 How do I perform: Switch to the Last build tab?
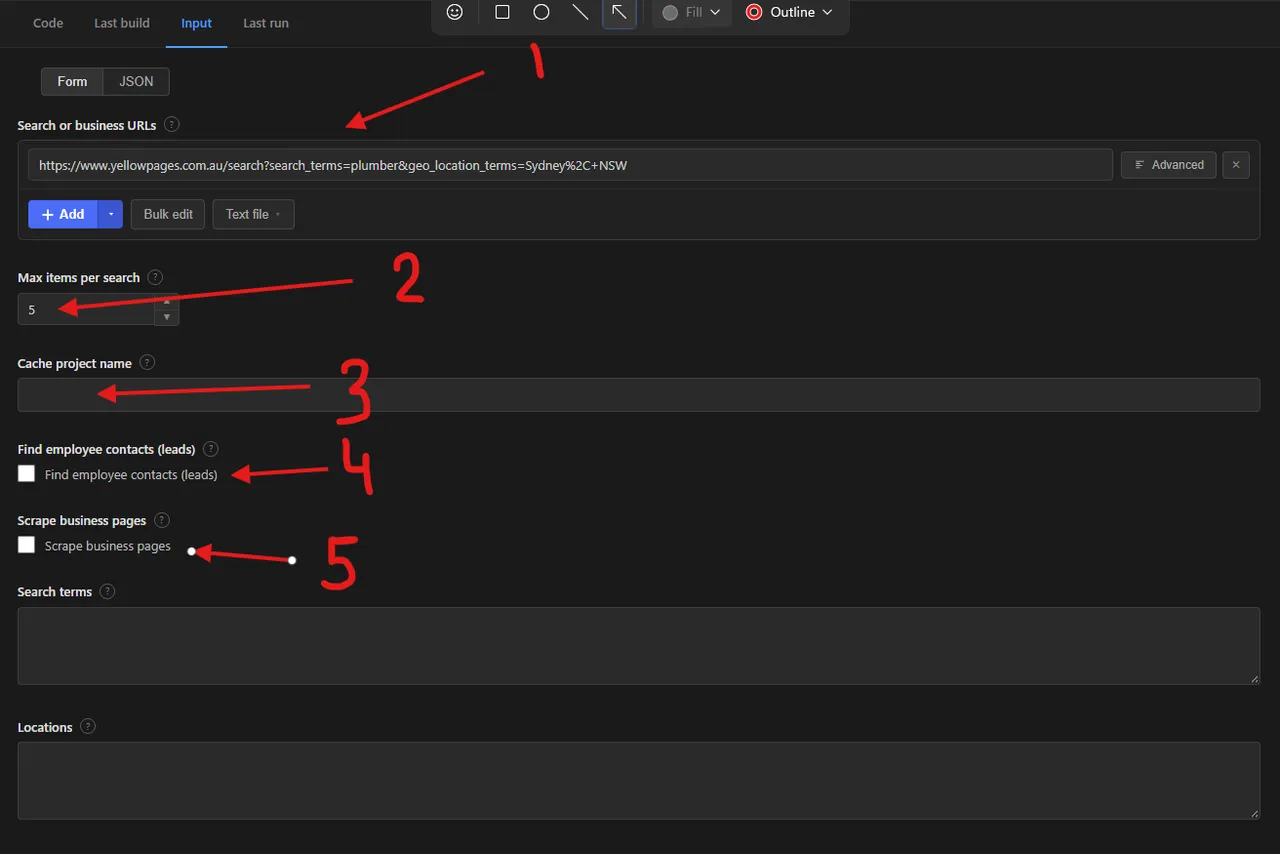tap(122, 23)
